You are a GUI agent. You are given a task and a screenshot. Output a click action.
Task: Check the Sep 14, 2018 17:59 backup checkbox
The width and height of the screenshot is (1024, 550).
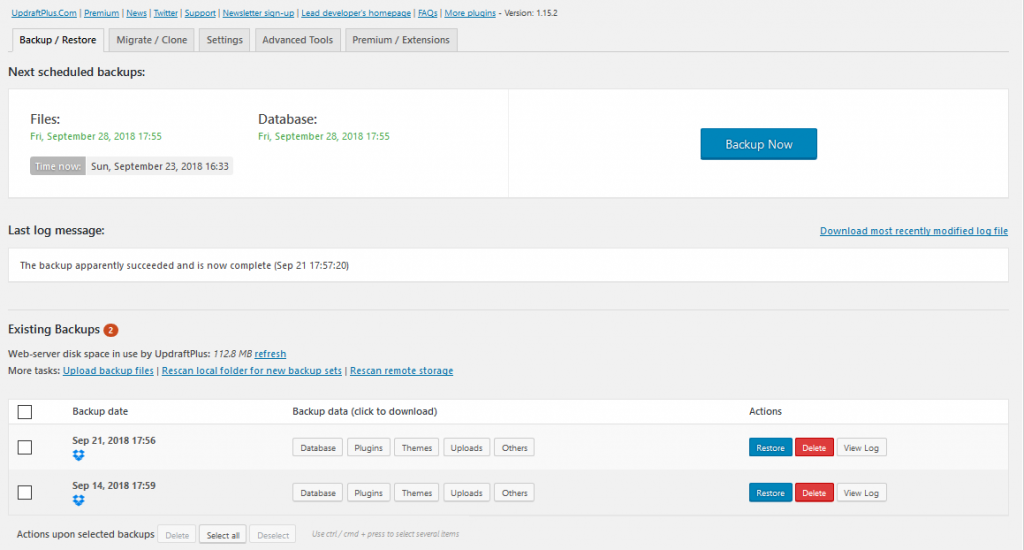tap(25, 493)
